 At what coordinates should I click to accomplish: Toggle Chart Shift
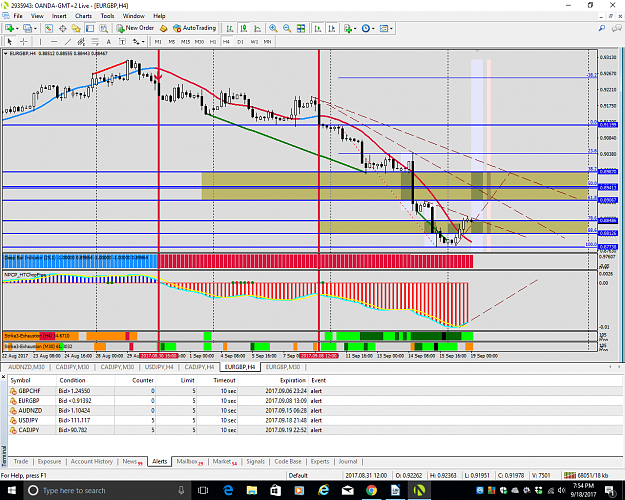pyautogui.click(x=332, y=28)
